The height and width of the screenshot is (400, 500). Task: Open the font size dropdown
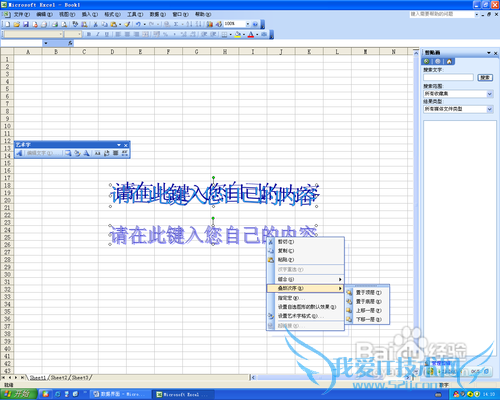point(79,34)
